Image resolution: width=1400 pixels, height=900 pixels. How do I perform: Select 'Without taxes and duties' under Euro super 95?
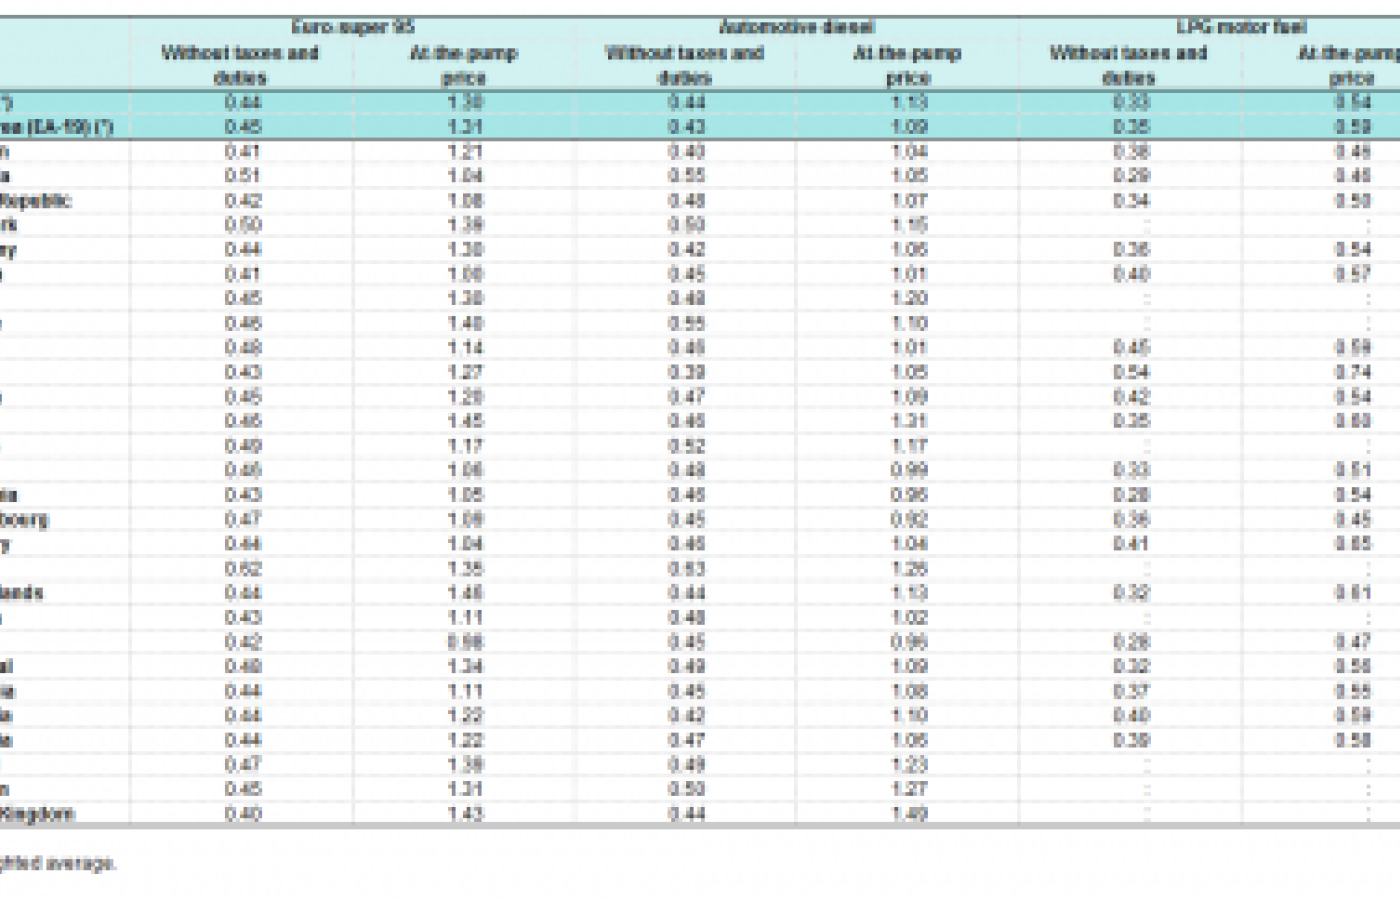pyautogui.click(x=240, y=64)
